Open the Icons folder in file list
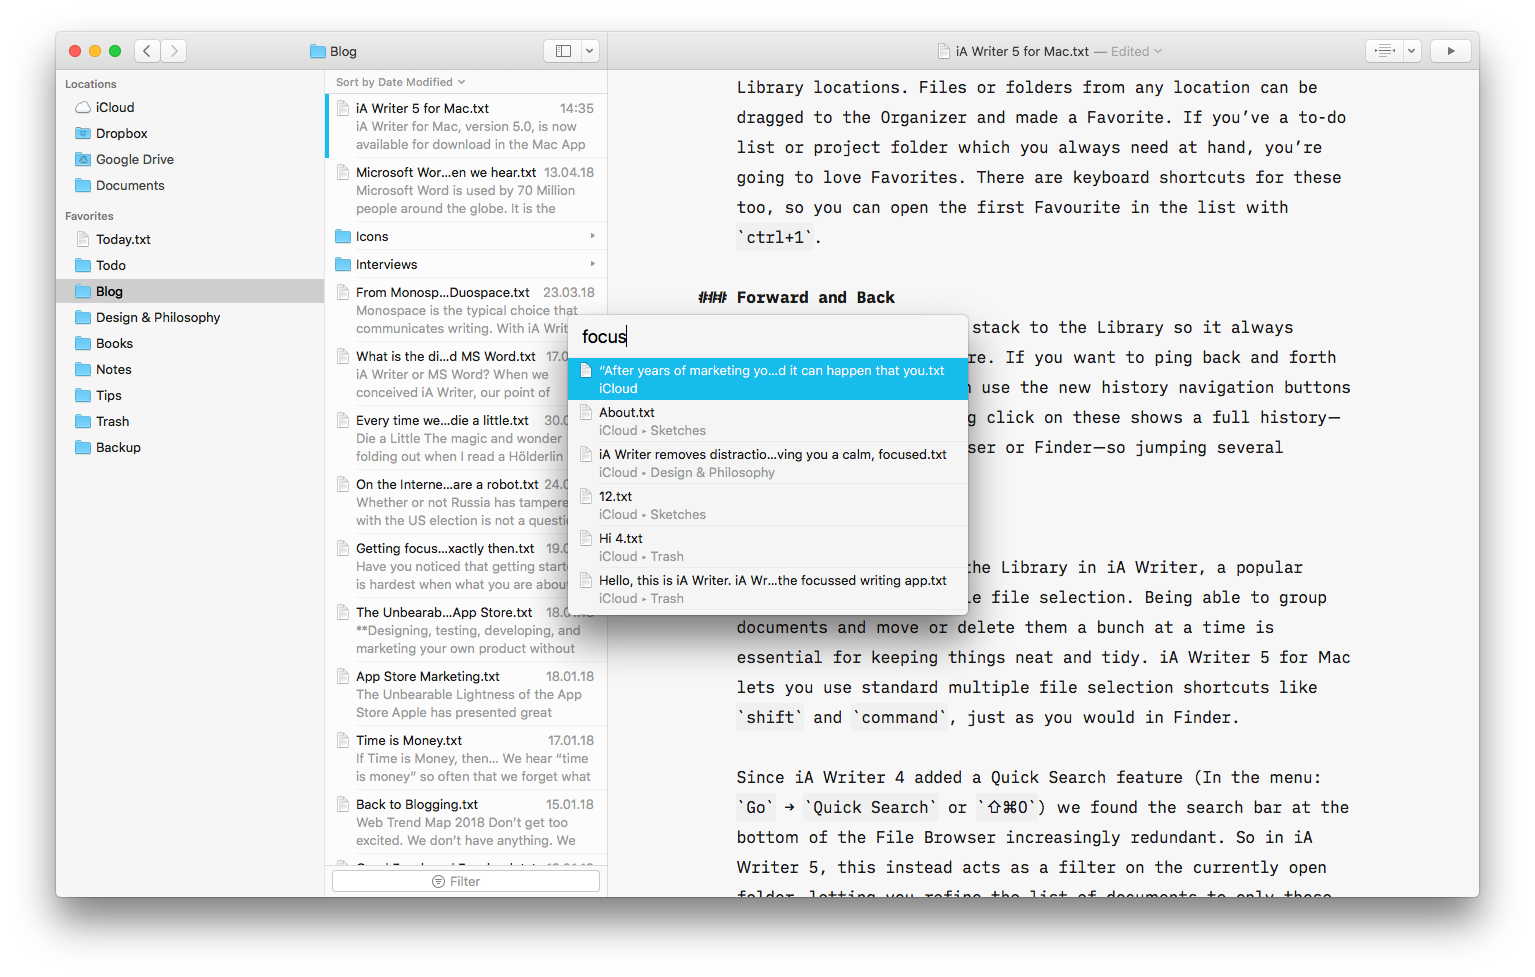The height and width of the screenshot is (977, 1535). pyautogui.click(x=466, y=236)
